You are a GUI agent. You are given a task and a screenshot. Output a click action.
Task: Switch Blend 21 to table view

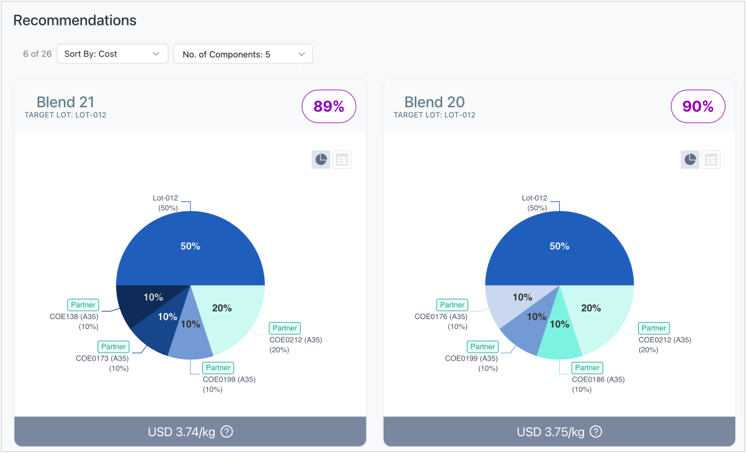click(342, 160)
